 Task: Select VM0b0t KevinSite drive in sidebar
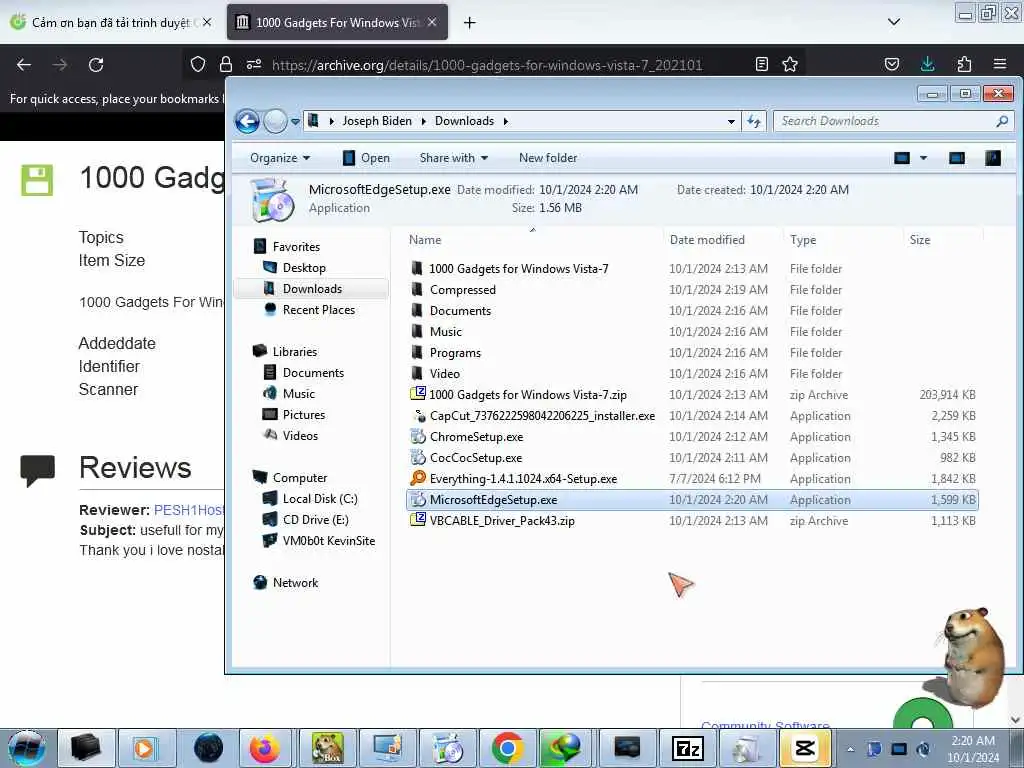pyautogui.click(x=328, y=541)
